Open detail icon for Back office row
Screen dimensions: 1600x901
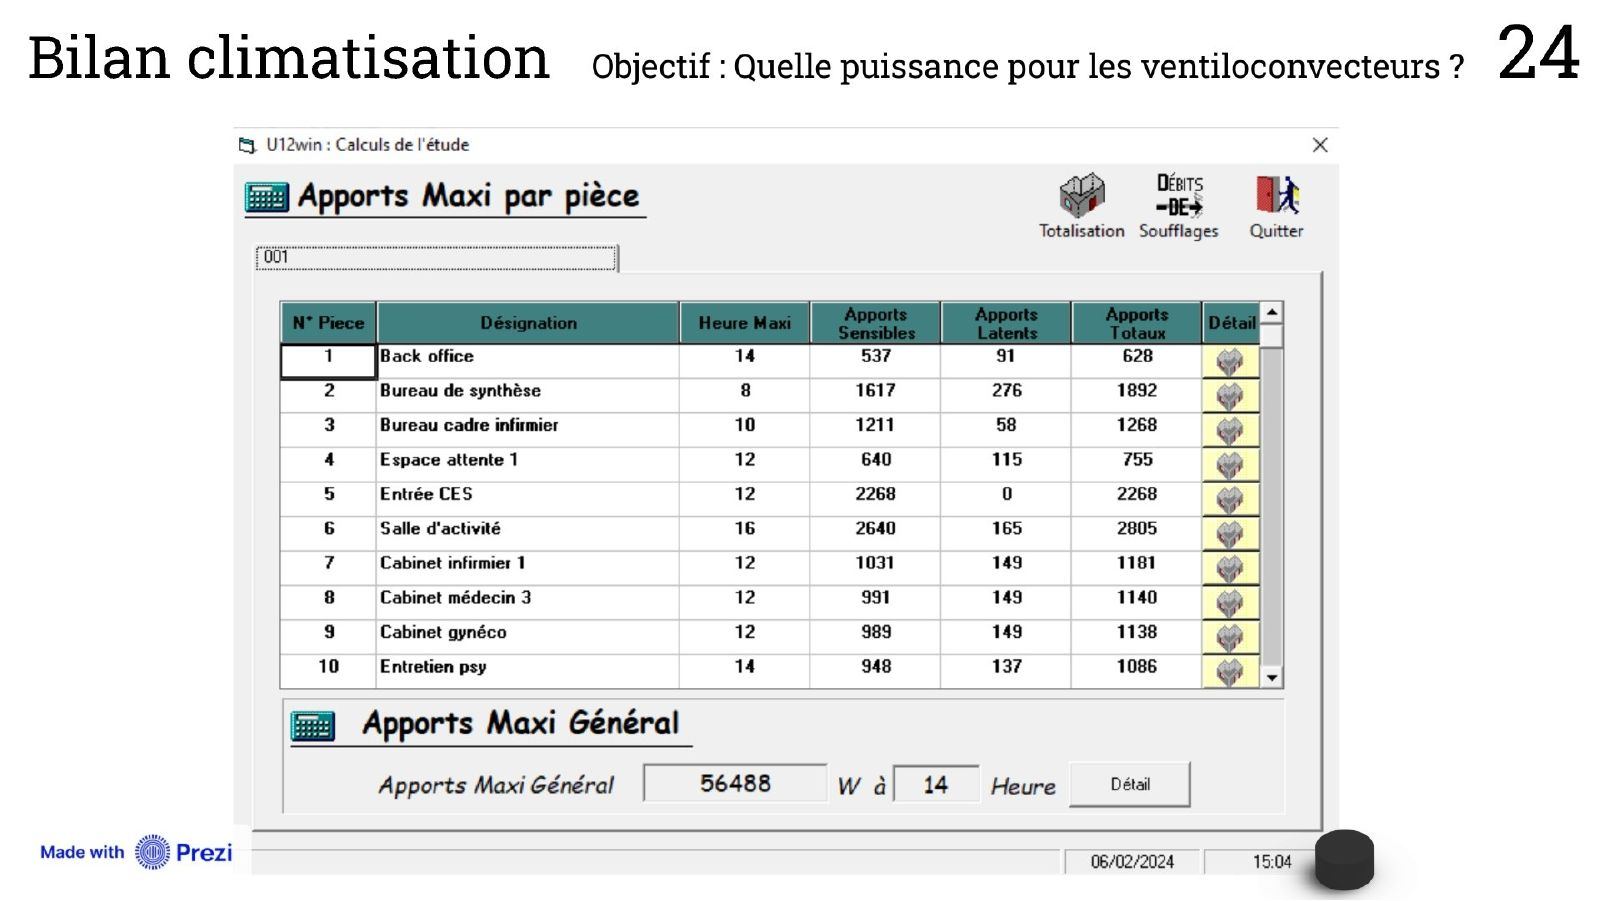tap(1230, 361)
